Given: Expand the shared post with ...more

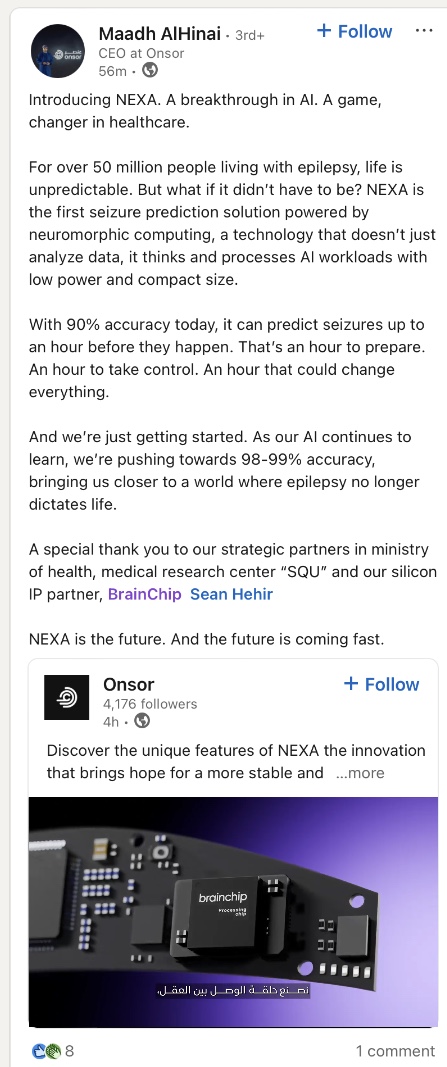Looking at the screenshot, I should tap(360, 773).
